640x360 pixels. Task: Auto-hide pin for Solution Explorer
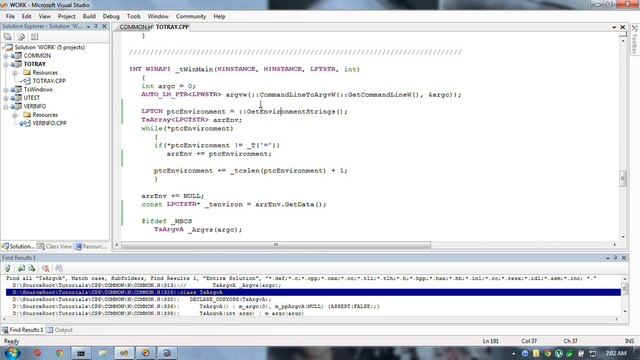tap(96, 27)
